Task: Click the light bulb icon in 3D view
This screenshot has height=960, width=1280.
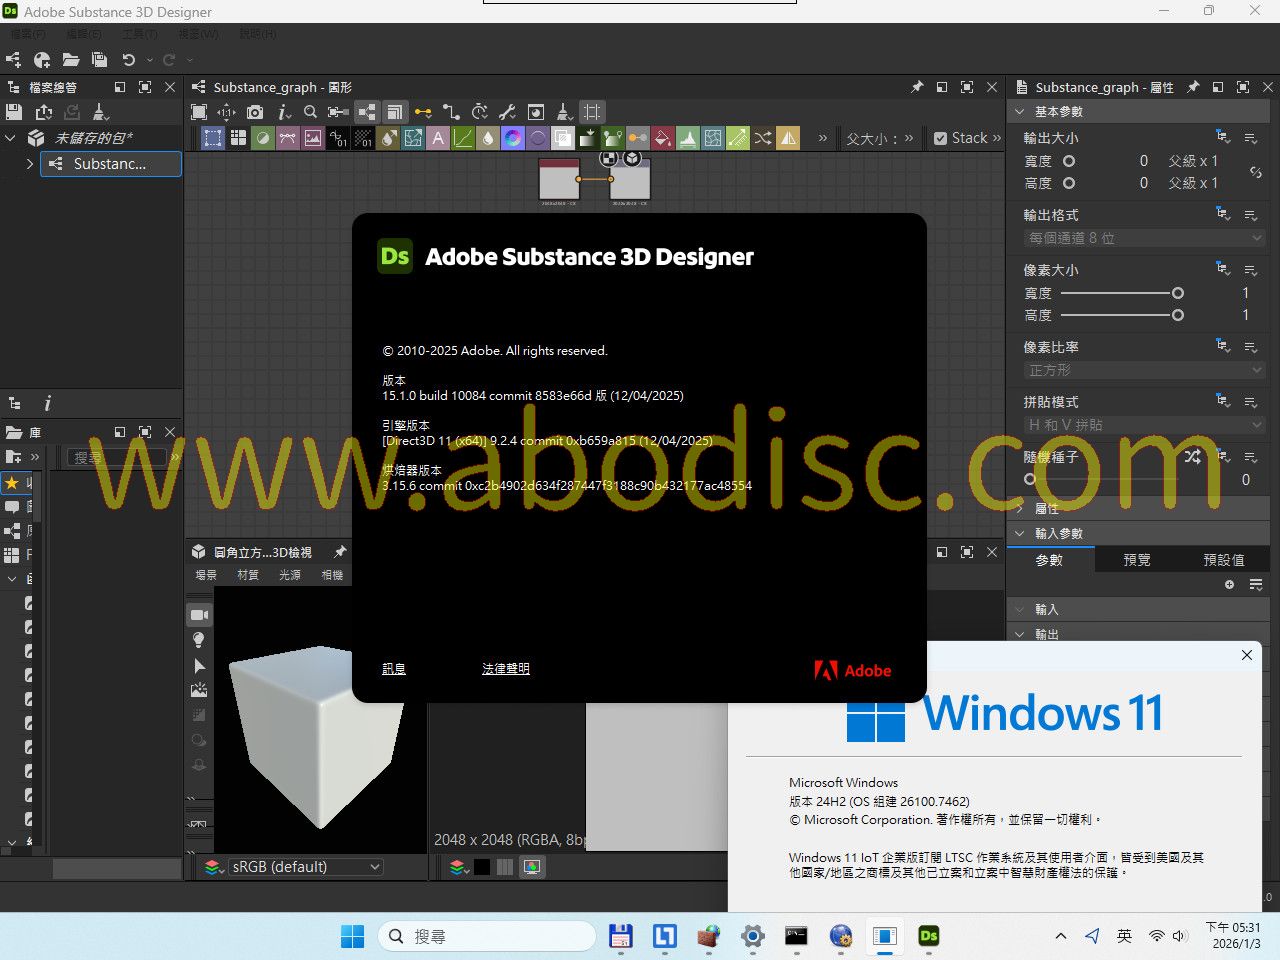Action: 199,640
